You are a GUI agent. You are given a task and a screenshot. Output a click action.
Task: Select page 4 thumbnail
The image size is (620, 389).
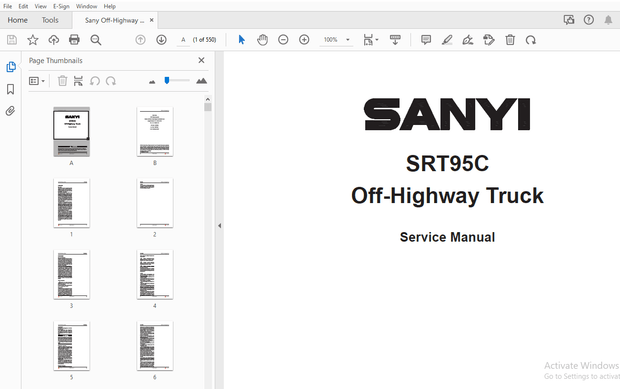155,274
